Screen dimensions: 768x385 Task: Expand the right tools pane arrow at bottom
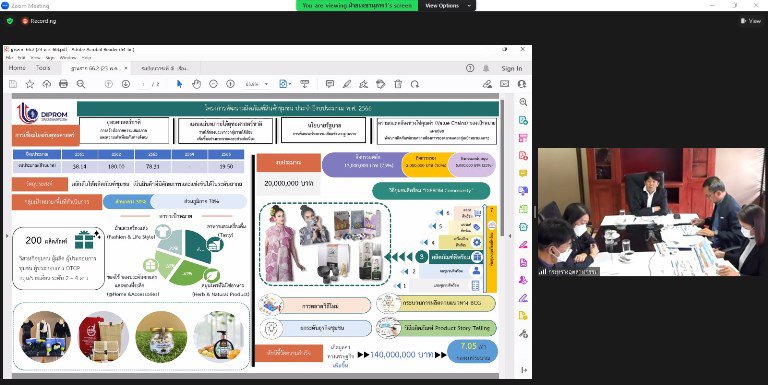(523, 370)
